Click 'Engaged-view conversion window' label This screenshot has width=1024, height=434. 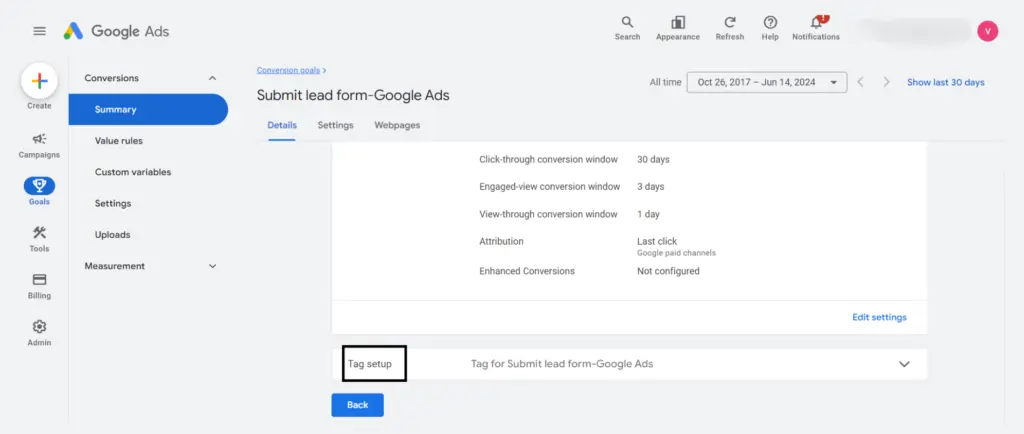pos(549,187)
